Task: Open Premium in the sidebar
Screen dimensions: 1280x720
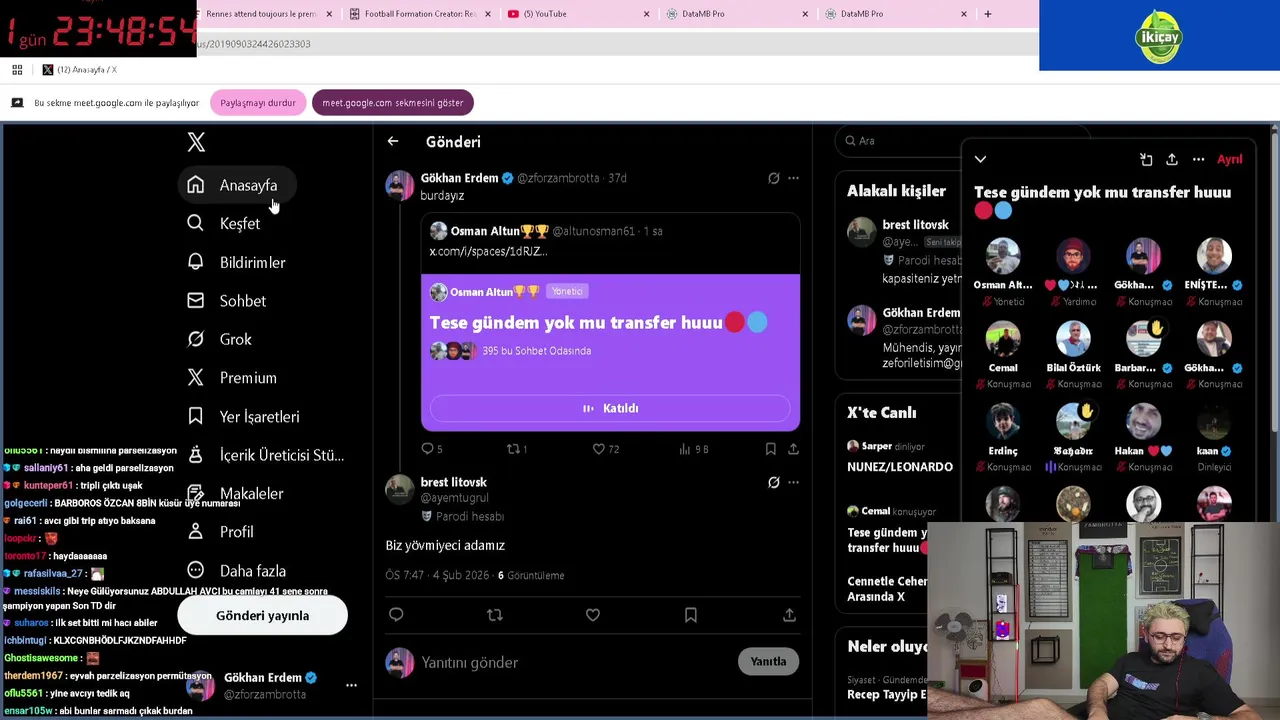Action: pos(233,378)
